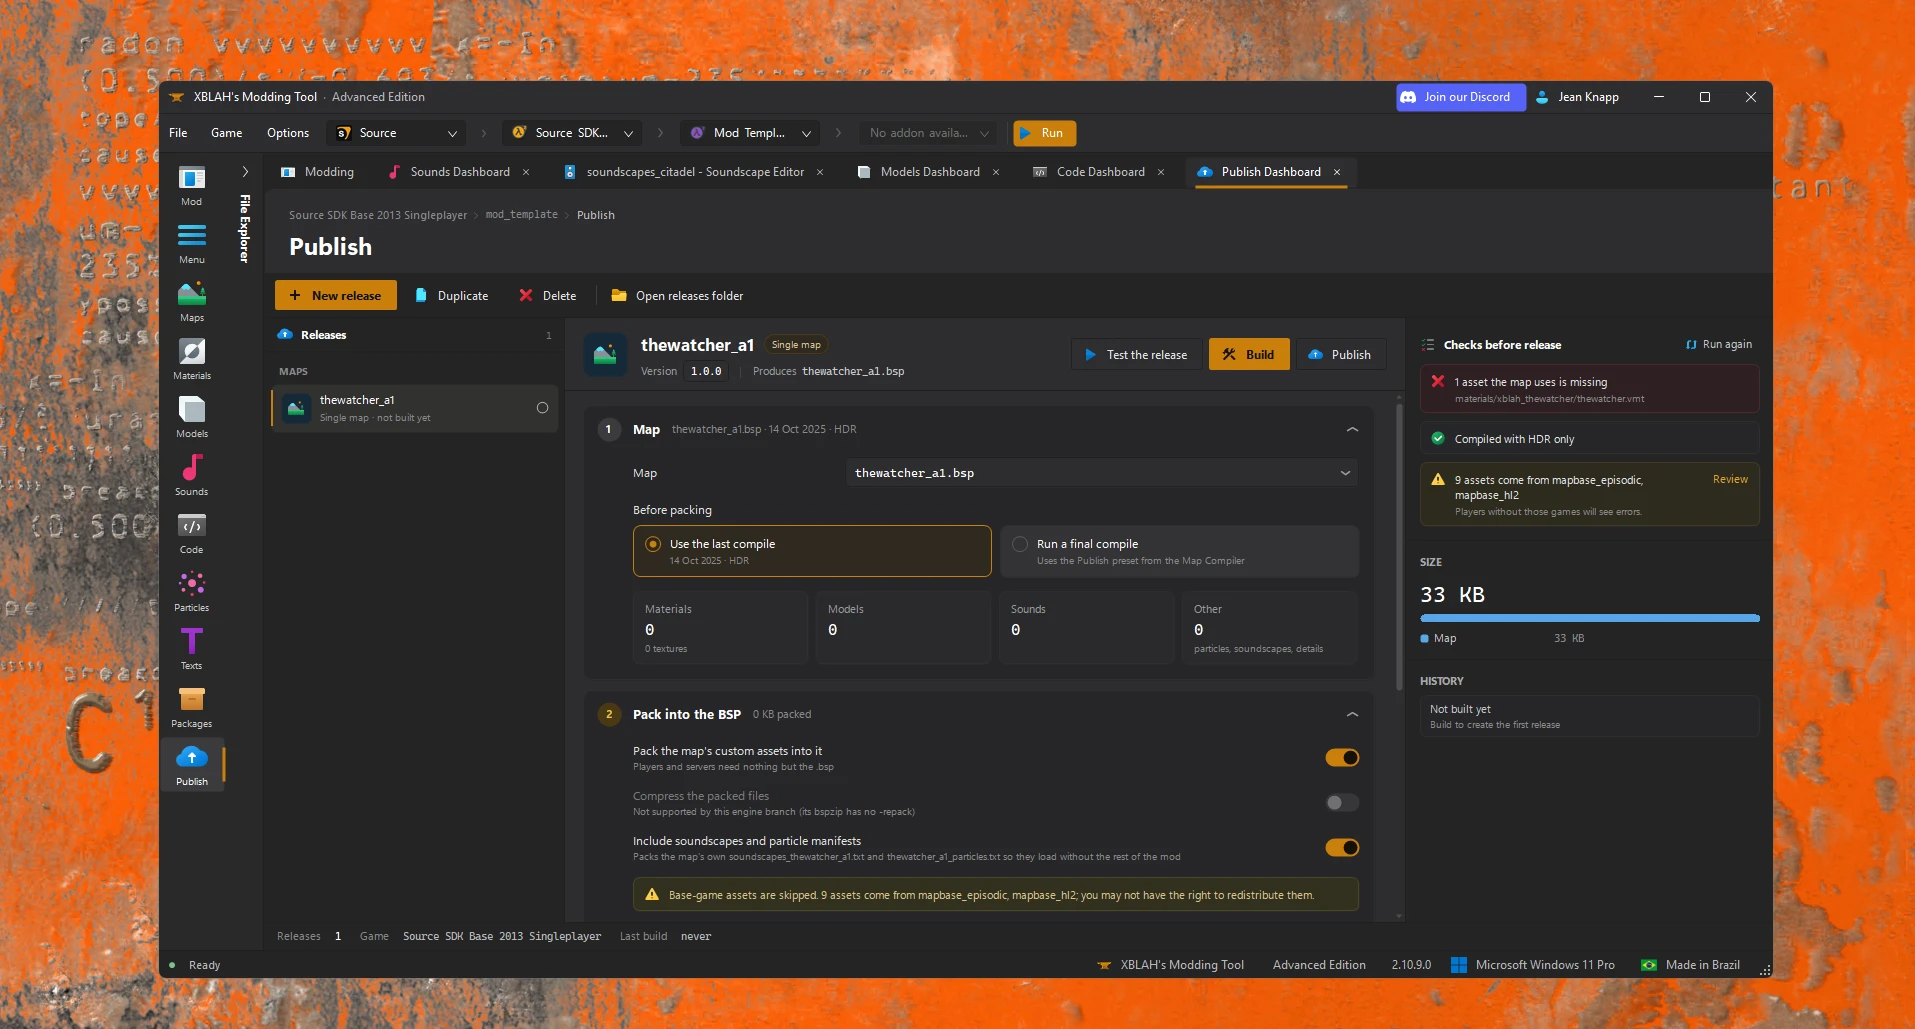
Task: Open Materials section in sidebar
Action: point(192,360)
